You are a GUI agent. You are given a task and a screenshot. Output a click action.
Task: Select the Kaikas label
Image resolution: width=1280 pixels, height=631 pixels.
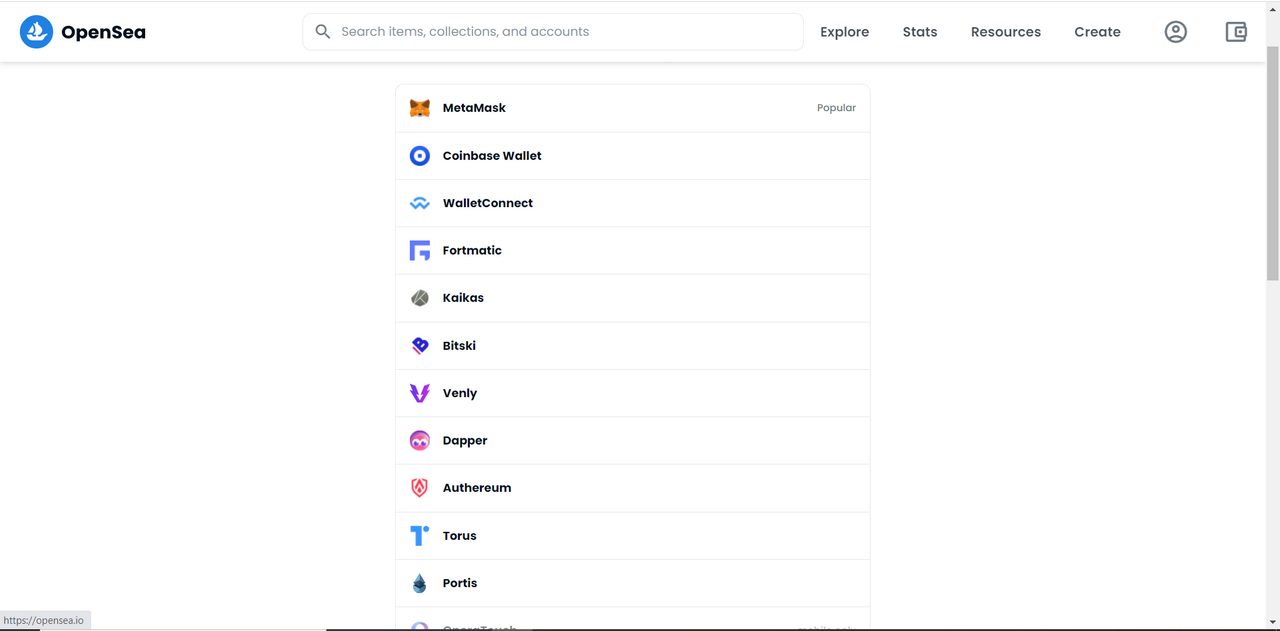463,298
